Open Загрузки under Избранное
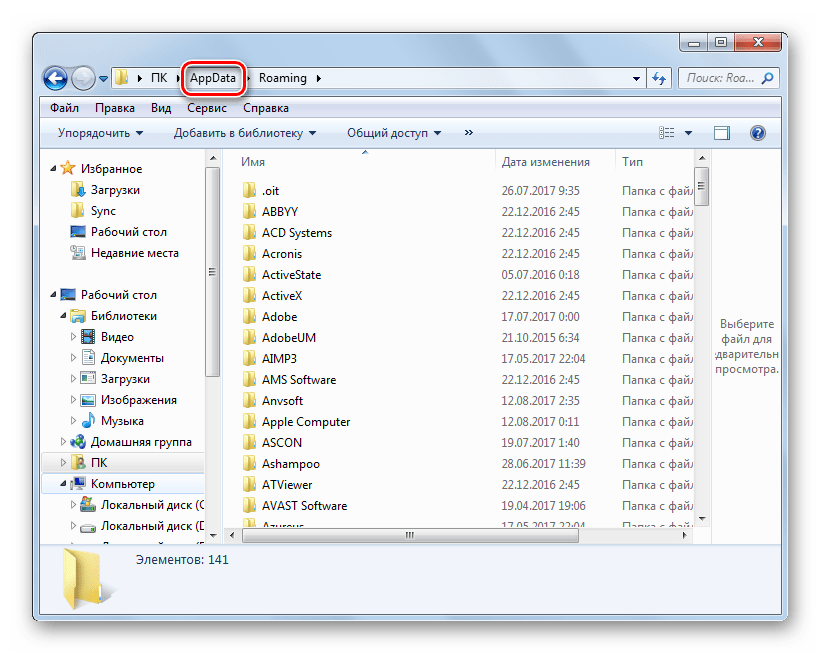Viewport: 821px width, 654px height. [x=115, y=190]
